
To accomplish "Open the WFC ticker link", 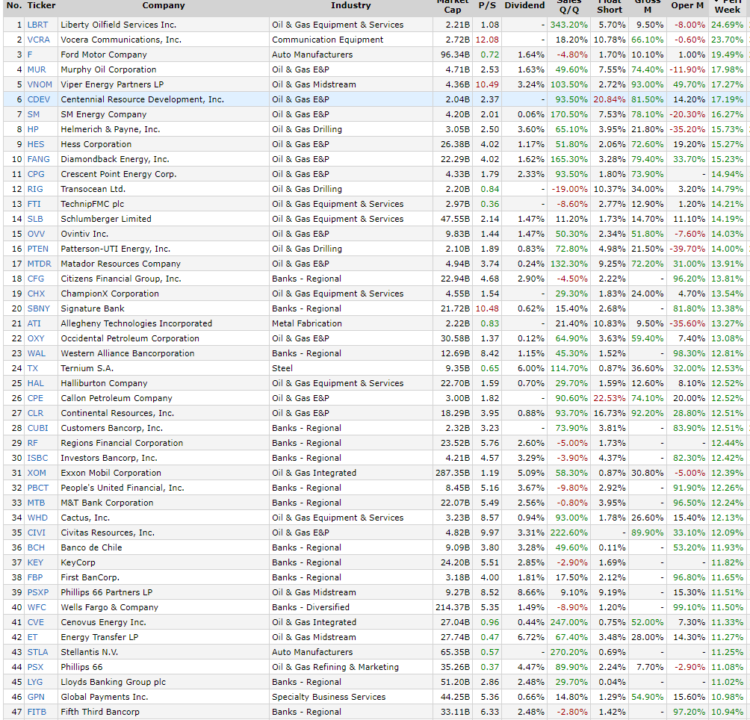I will (37, 607).
